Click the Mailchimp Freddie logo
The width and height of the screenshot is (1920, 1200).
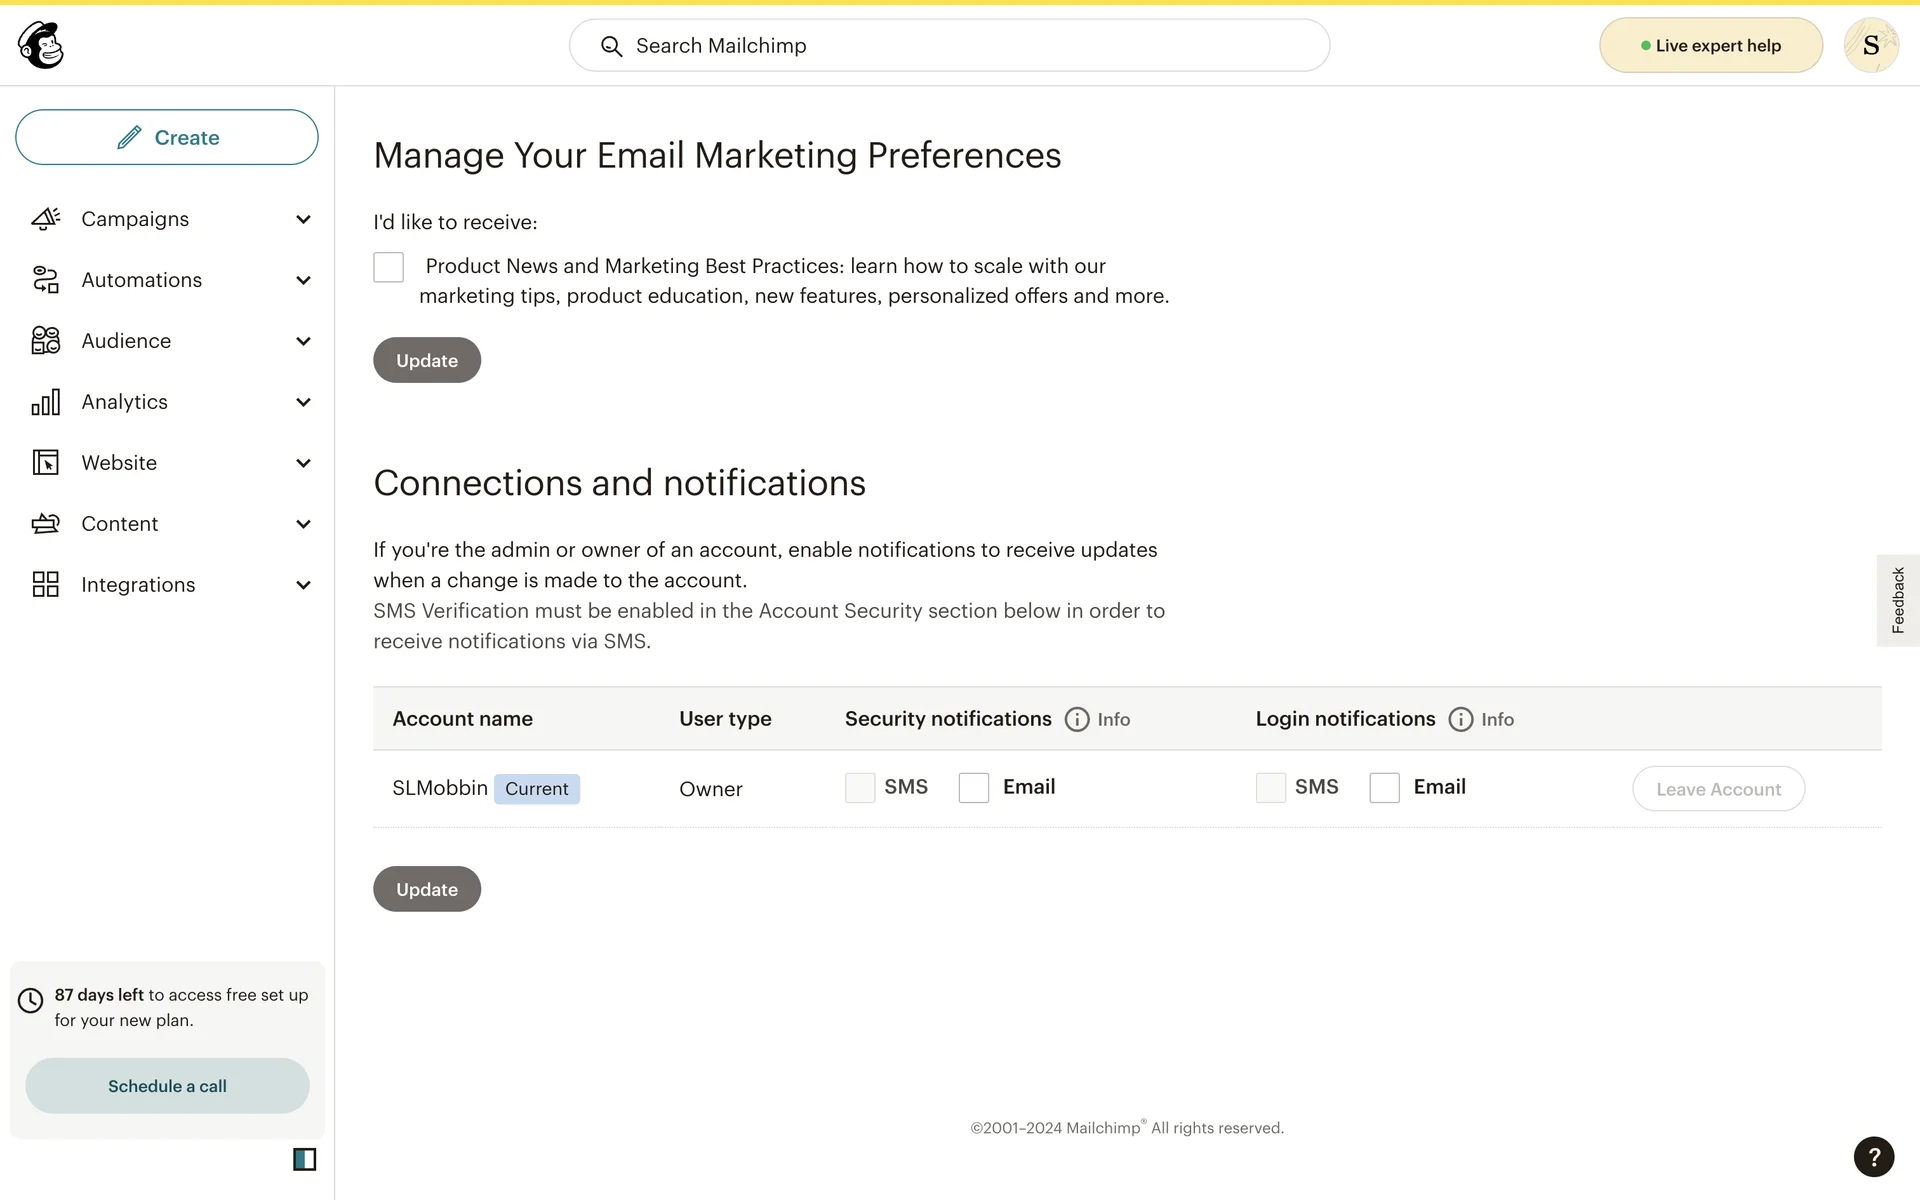coord(41,45)
